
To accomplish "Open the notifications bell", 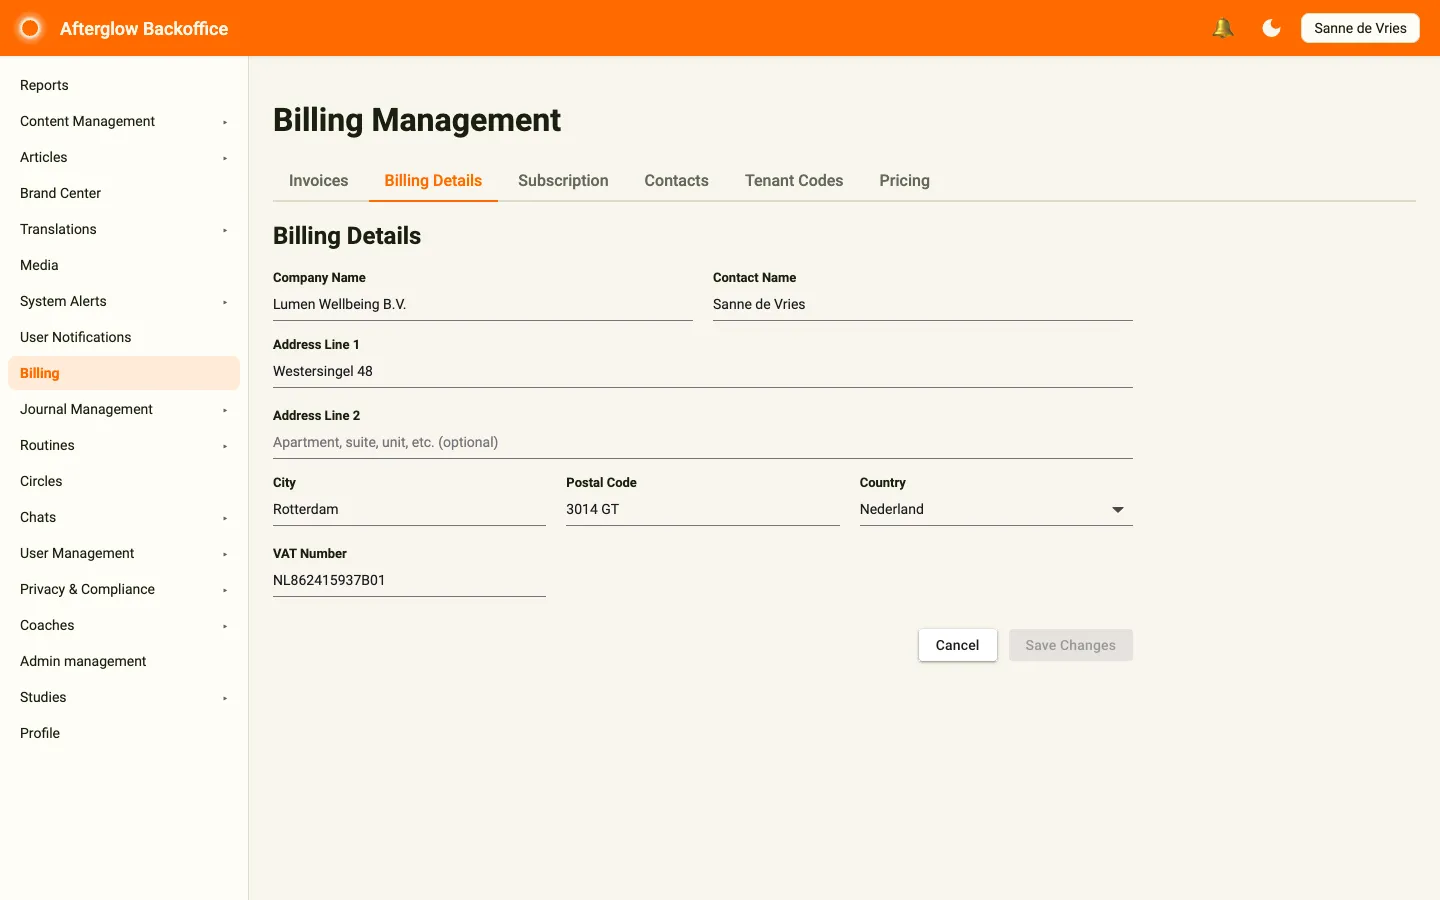I will [x=1222, y=28].
